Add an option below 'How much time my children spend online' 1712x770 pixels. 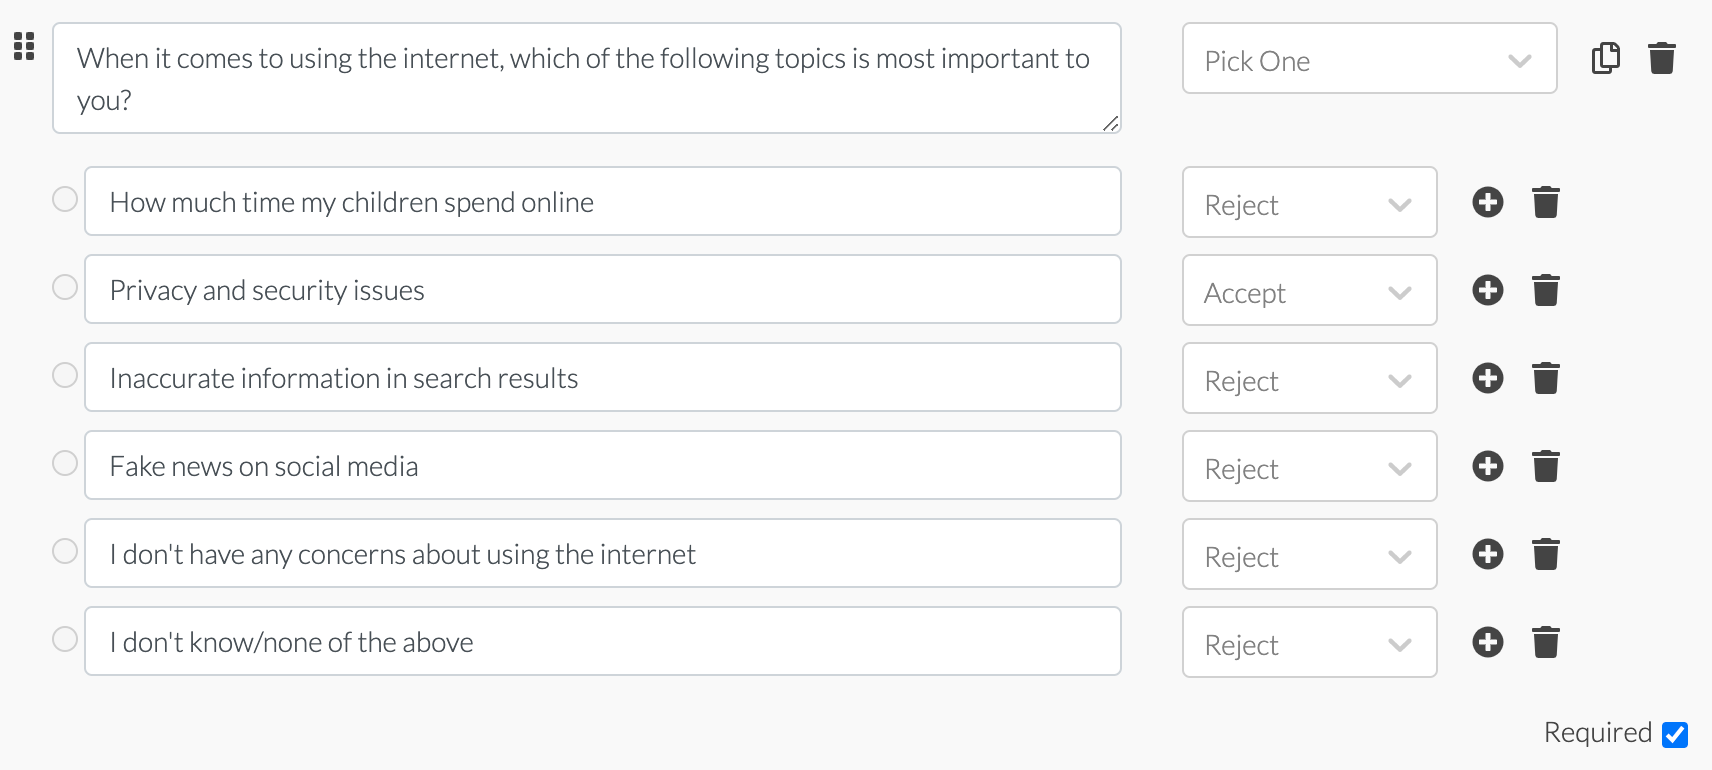(1487, 202)
